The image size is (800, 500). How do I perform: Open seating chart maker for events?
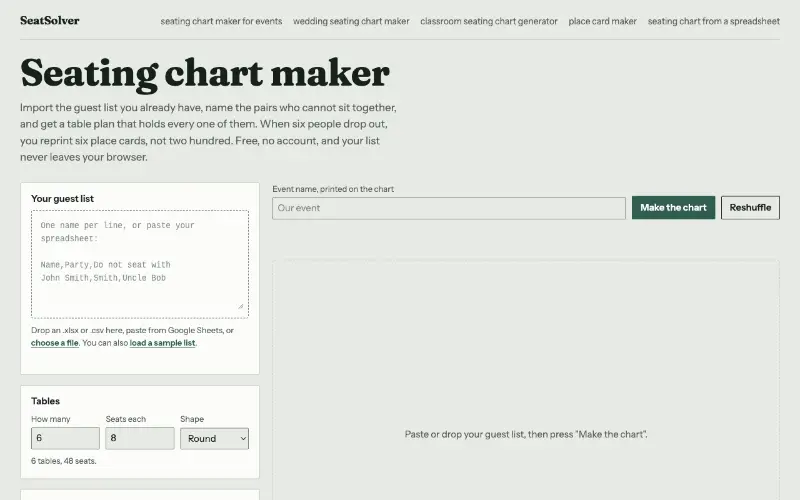[221, 21]
